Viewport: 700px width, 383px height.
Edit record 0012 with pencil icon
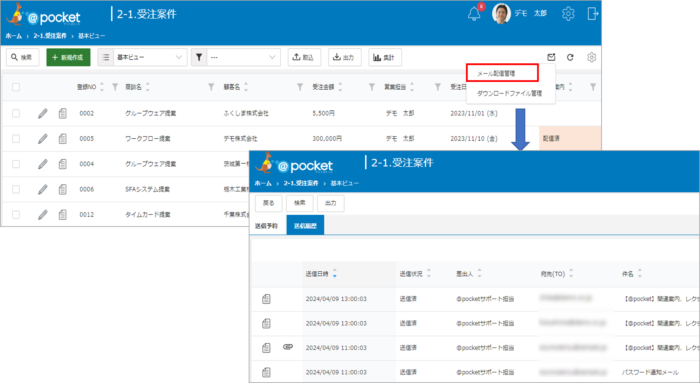[42, 215]
